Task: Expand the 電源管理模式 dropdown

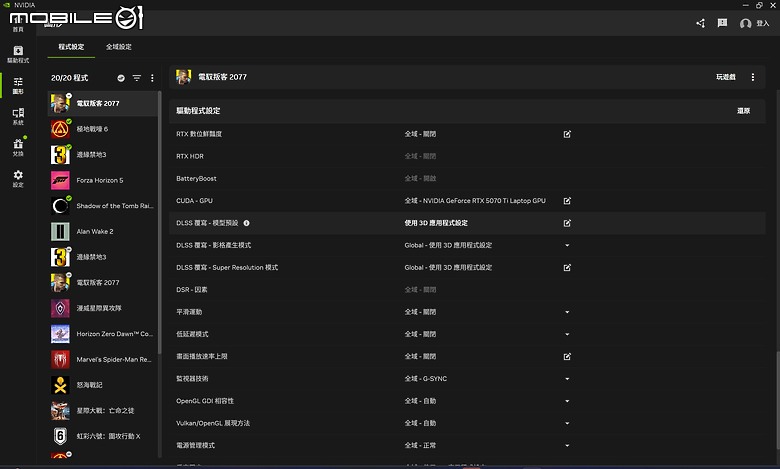Action: [x=567, y=446]
